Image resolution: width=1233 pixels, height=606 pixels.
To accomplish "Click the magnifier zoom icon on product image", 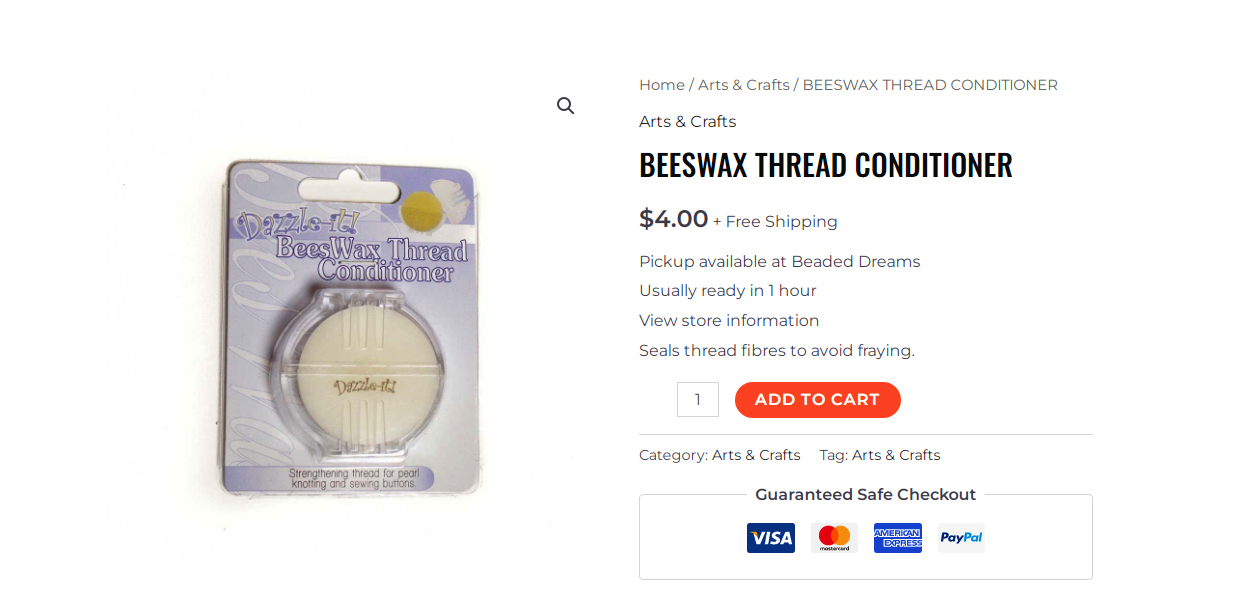I will coord(566,106).
